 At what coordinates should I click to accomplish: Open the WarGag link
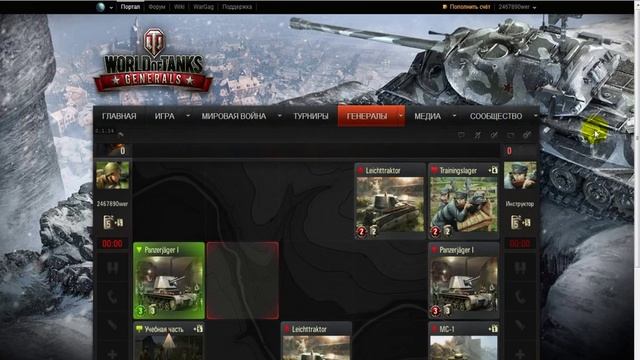tap(203, 7)
